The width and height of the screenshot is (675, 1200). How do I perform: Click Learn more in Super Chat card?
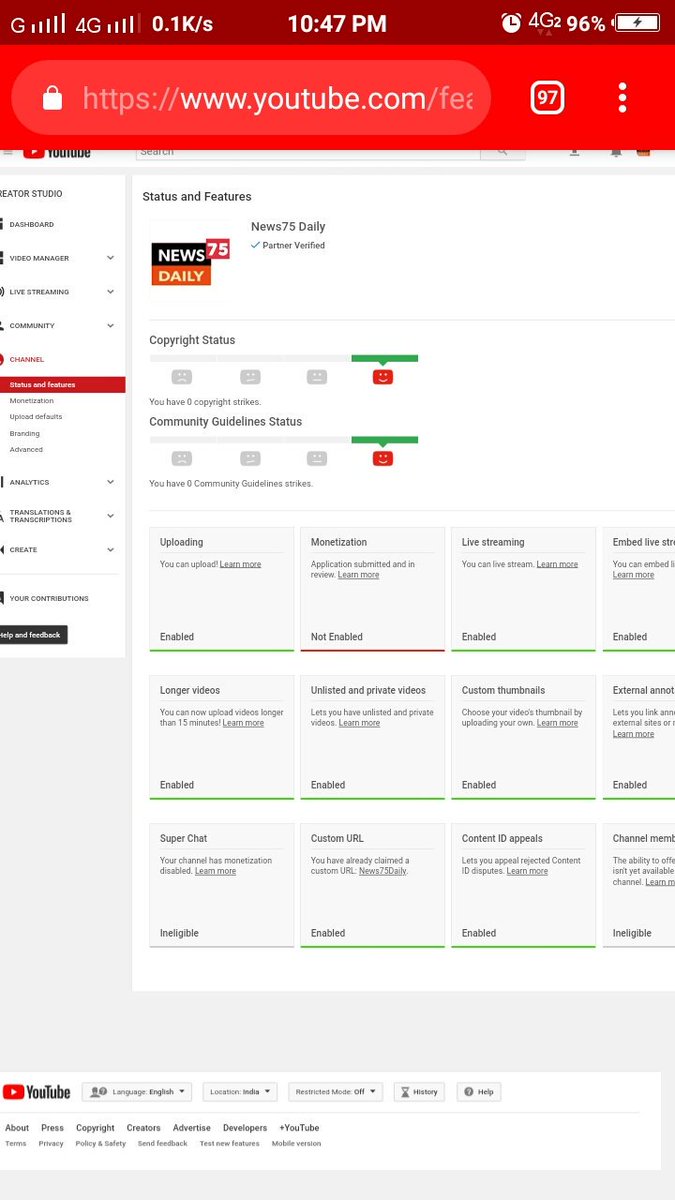[x=215, y=871]
